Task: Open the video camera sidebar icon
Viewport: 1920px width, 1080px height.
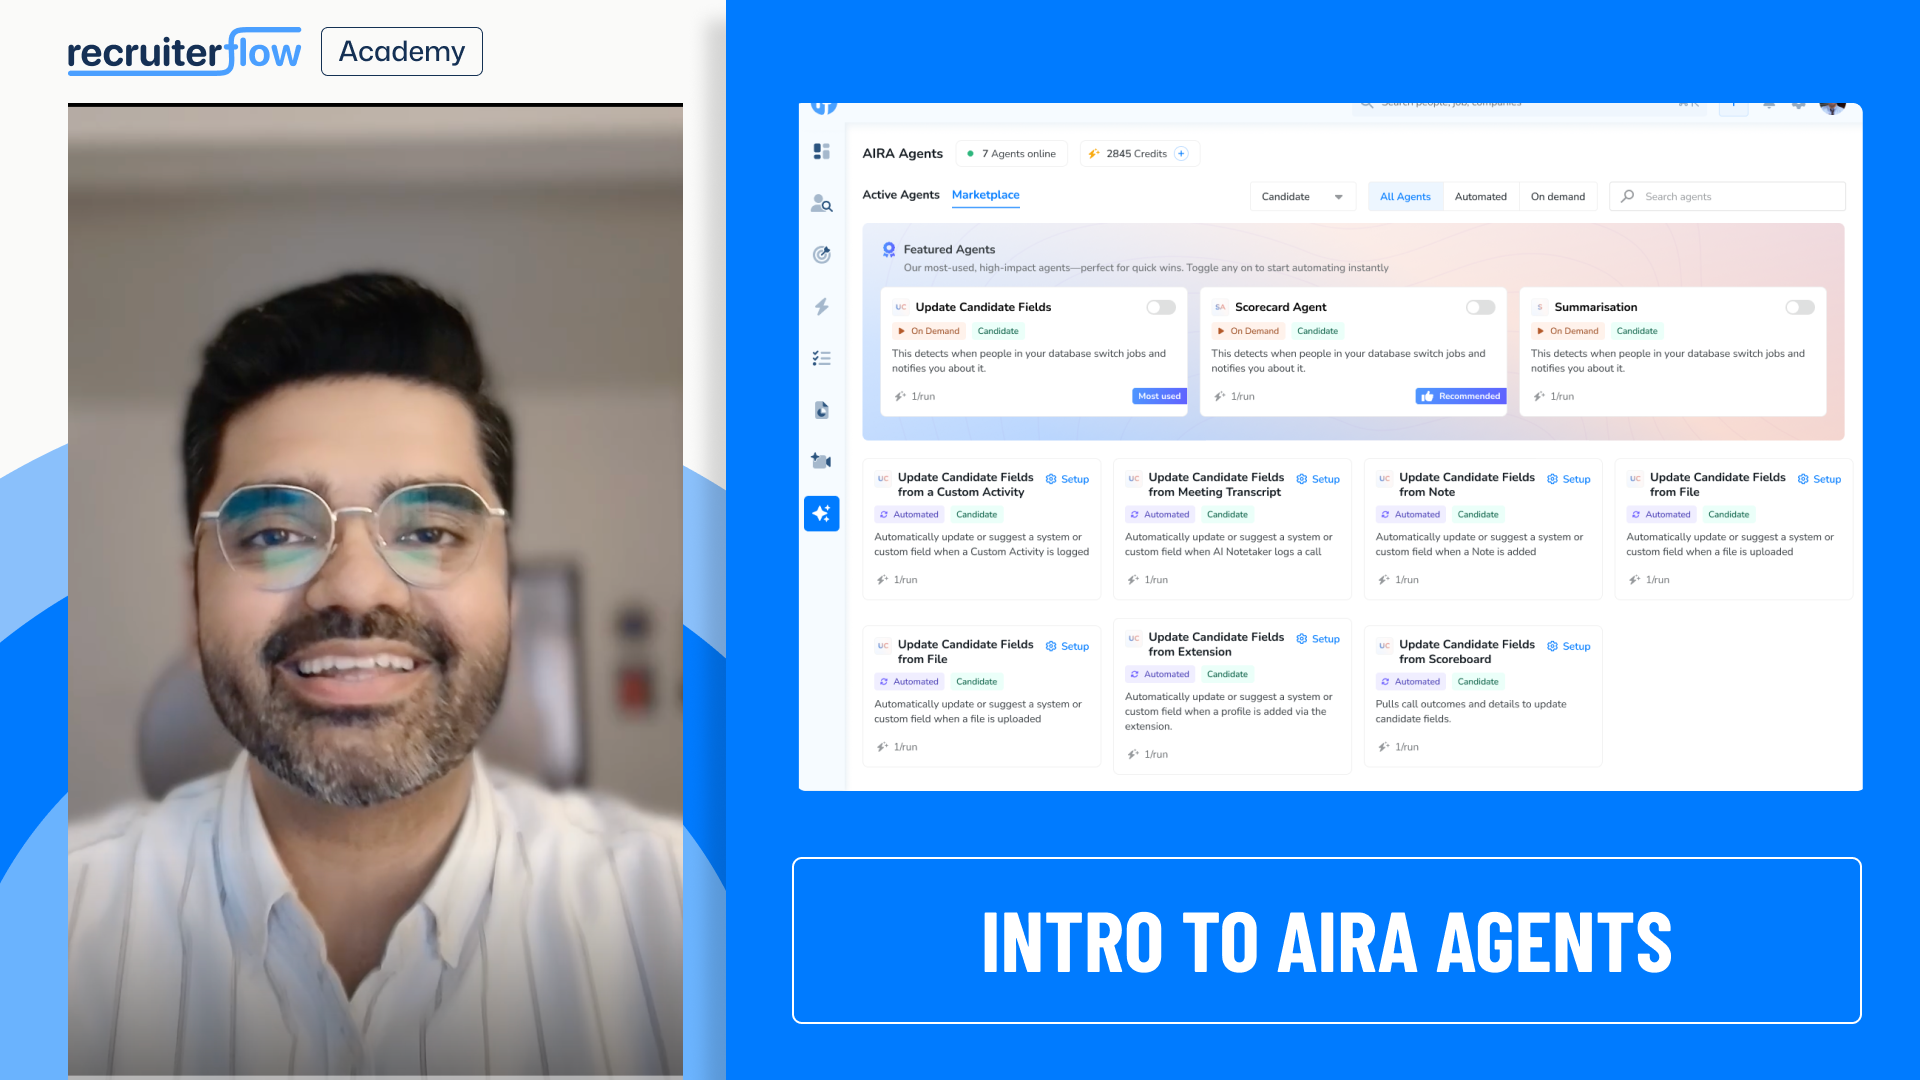Action: [821, 461]
